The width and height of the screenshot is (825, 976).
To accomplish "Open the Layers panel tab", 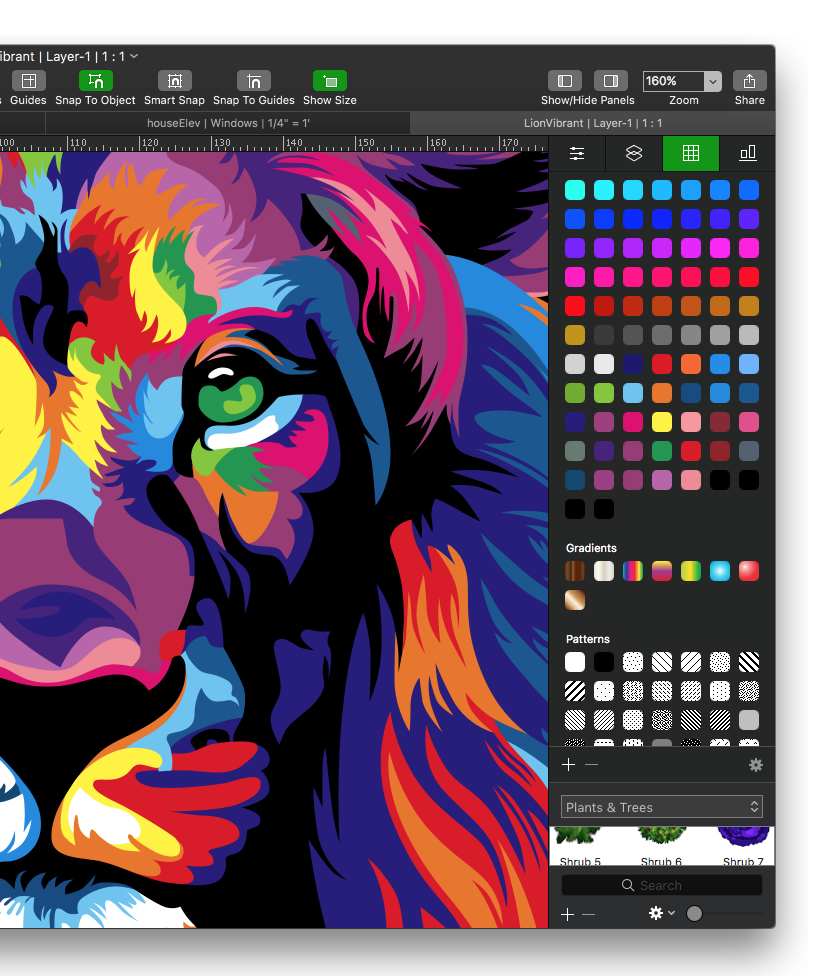I will [x=634, y=153].
